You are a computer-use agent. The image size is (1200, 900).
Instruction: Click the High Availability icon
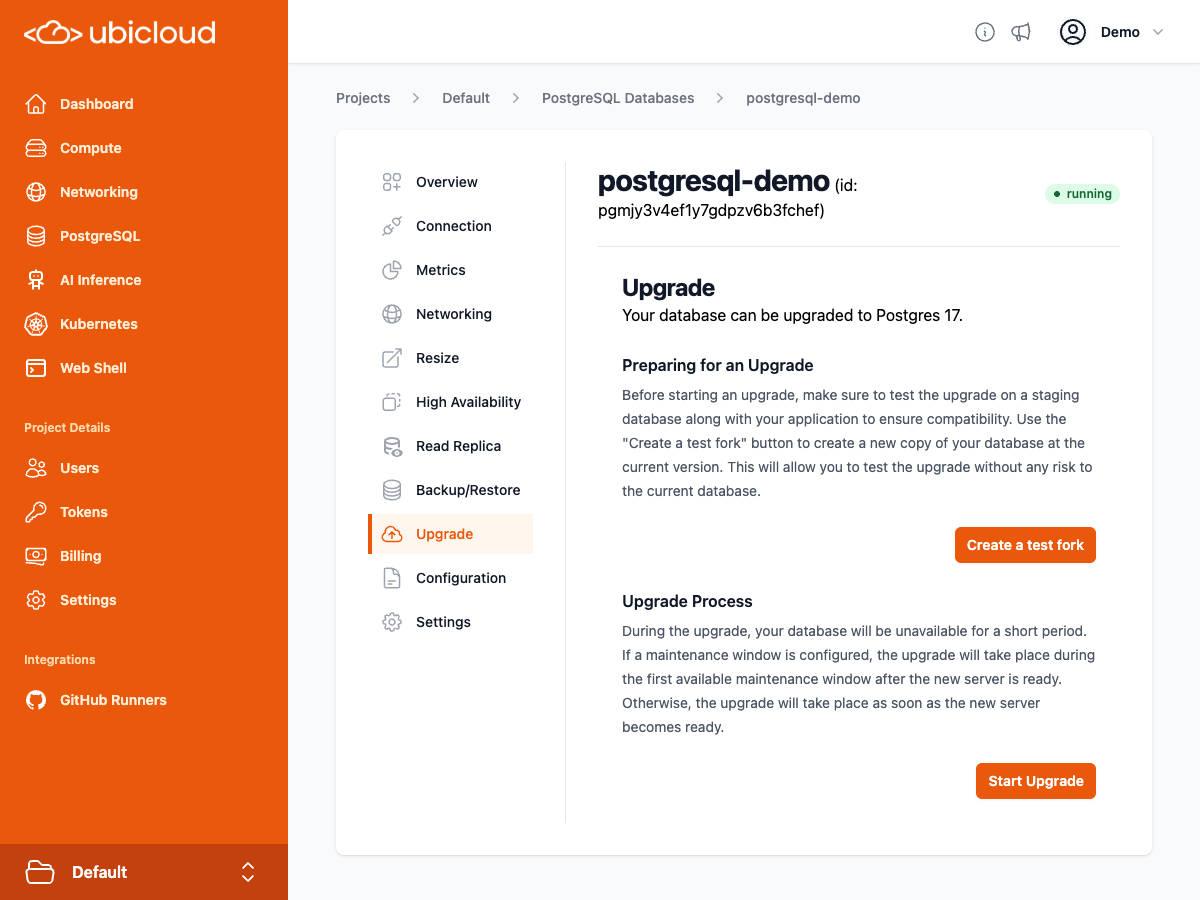(x=392, y=402)
